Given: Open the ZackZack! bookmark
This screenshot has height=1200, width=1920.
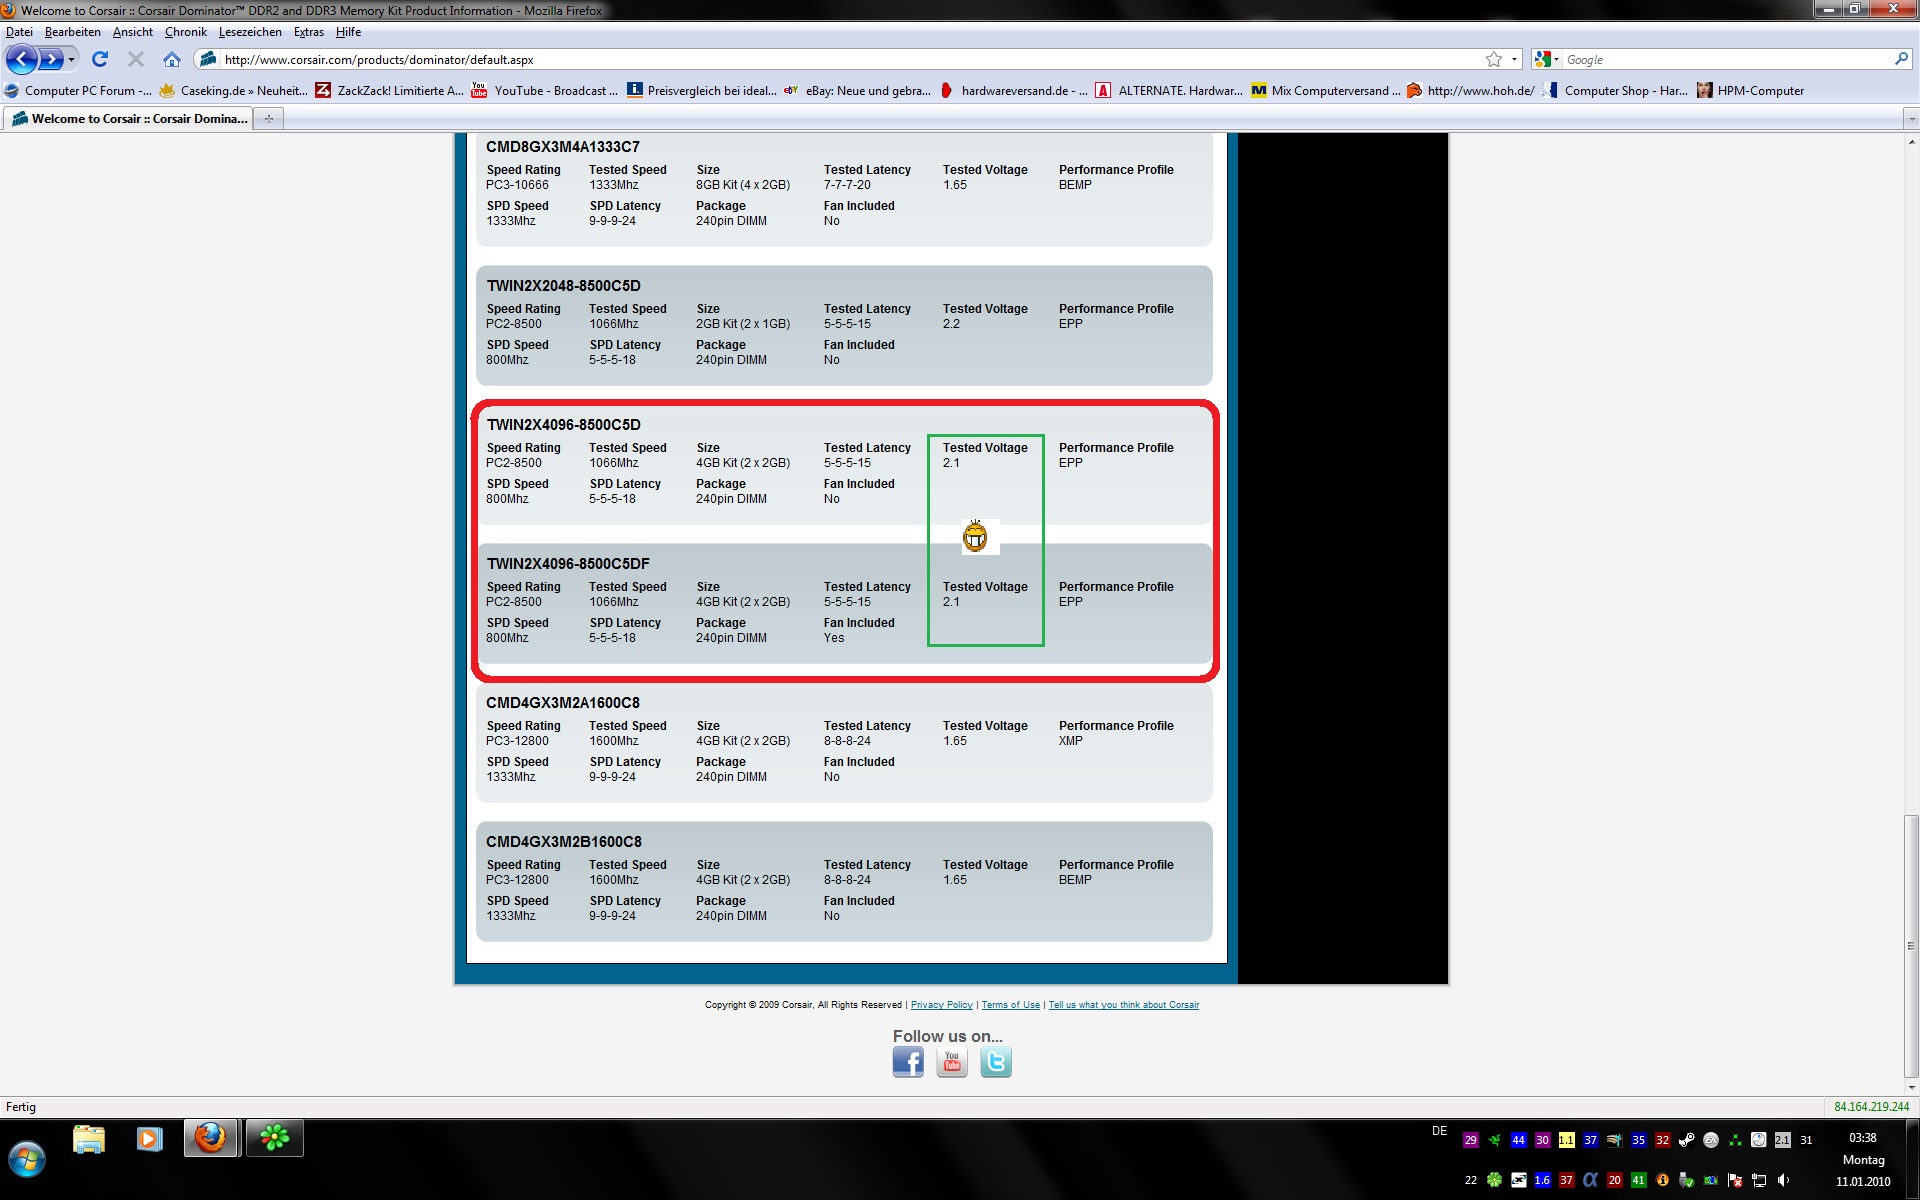Looking at the screenshot, I should [390, 91].
